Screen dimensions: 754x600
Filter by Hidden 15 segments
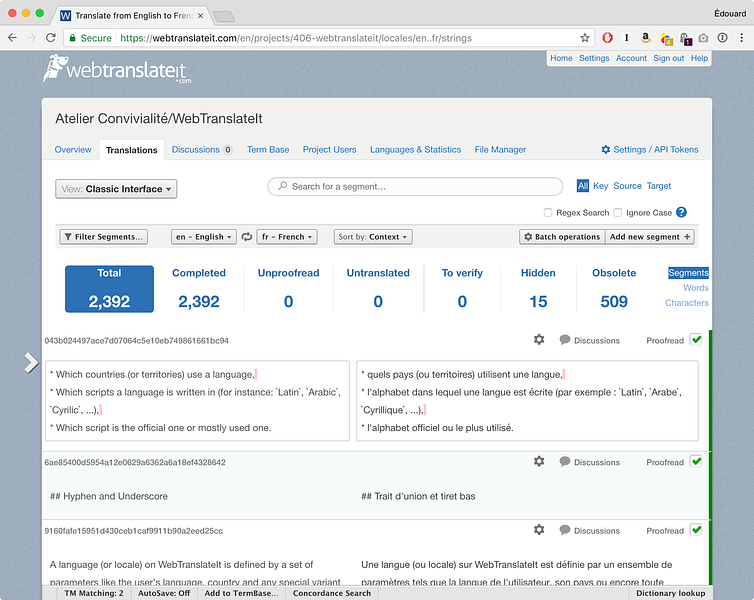click(x=538, y=289)
